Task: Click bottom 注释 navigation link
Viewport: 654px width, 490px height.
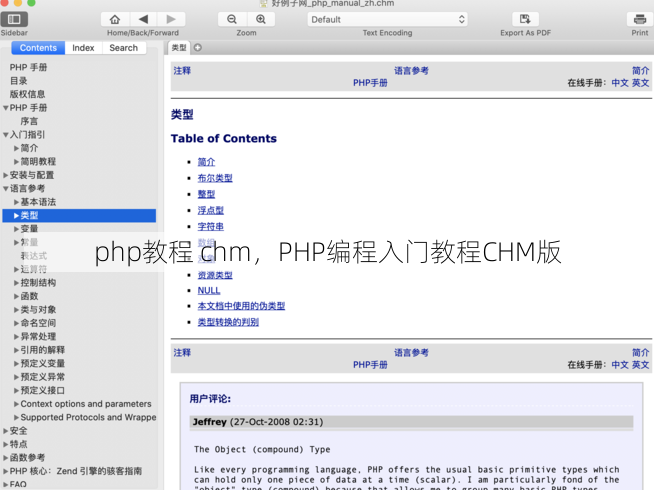Action: pyautogui.click(x=182, y=353)
